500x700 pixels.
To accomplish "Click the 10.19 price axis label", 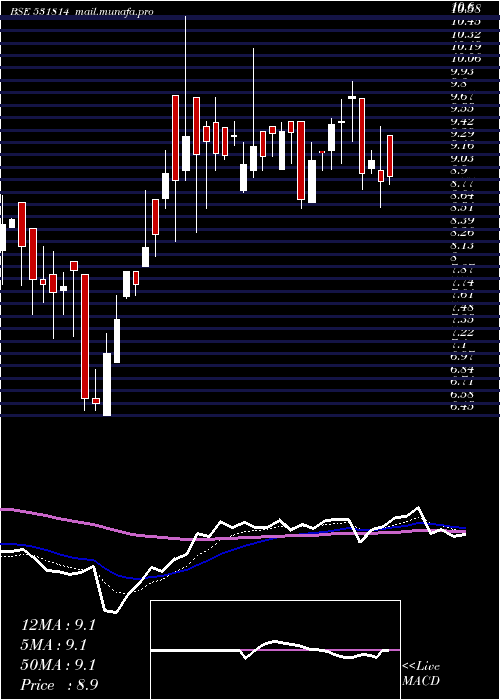I will (466, 46).
